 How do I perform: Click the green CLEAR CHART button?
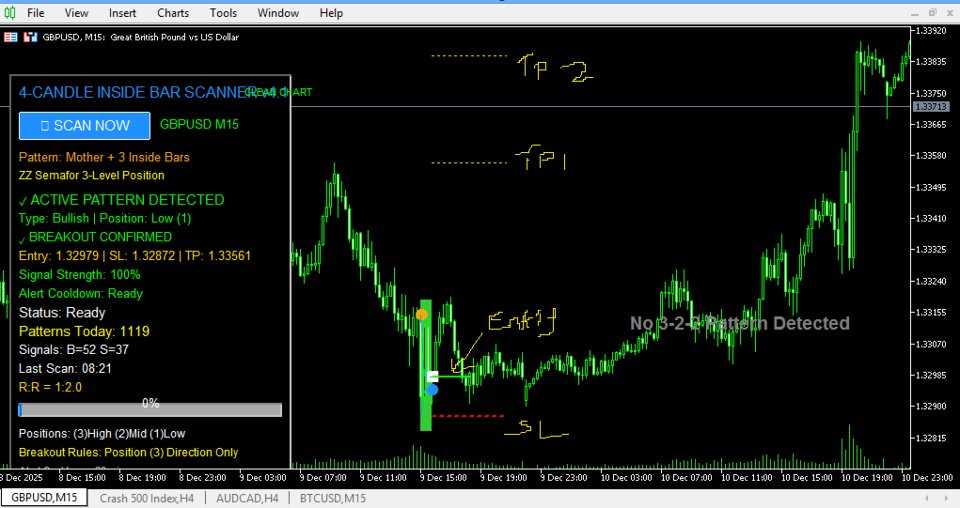tap(279, 92)
